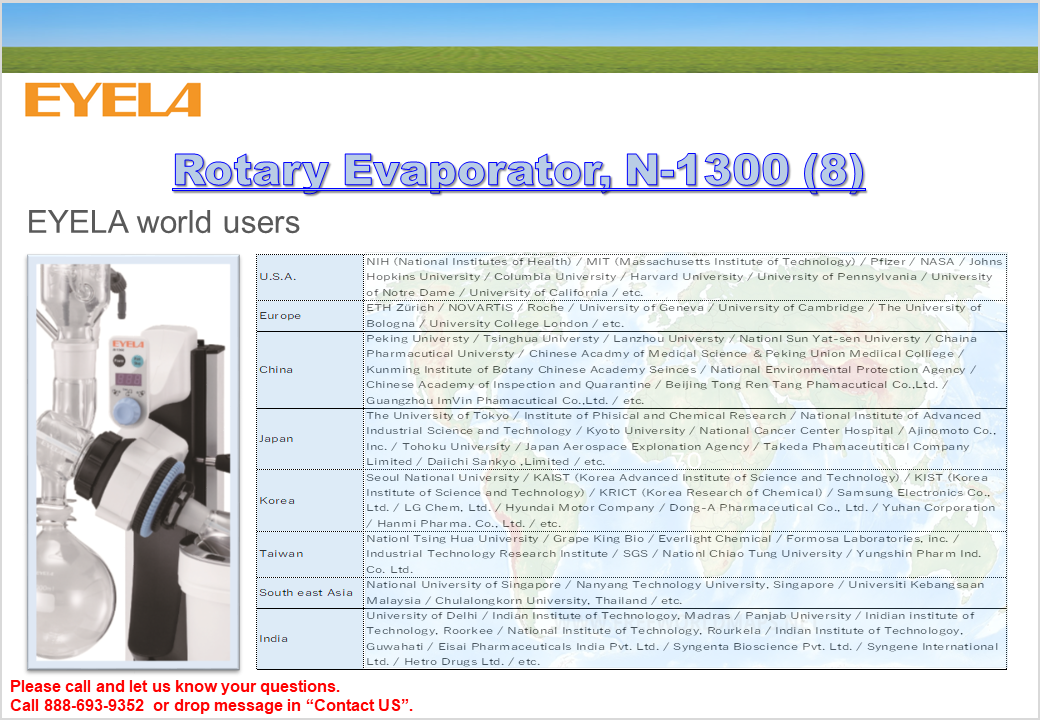Click the user list starting "University of Delhi"

pyautogui.click(x=685, y=639)
